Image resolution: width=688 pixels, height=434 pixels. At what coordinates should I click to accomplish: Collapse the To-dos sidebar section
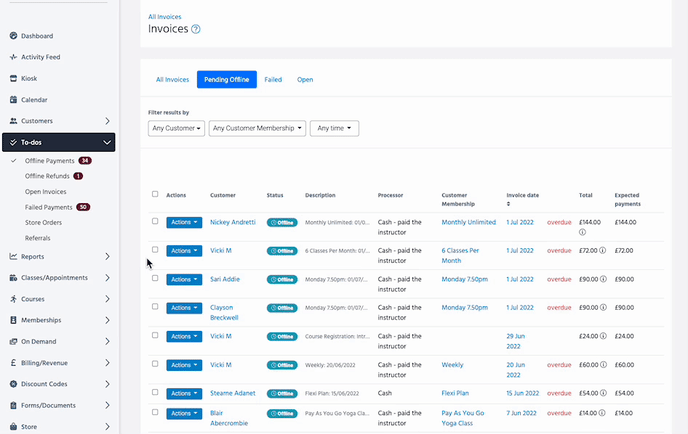tap(108, 143)
